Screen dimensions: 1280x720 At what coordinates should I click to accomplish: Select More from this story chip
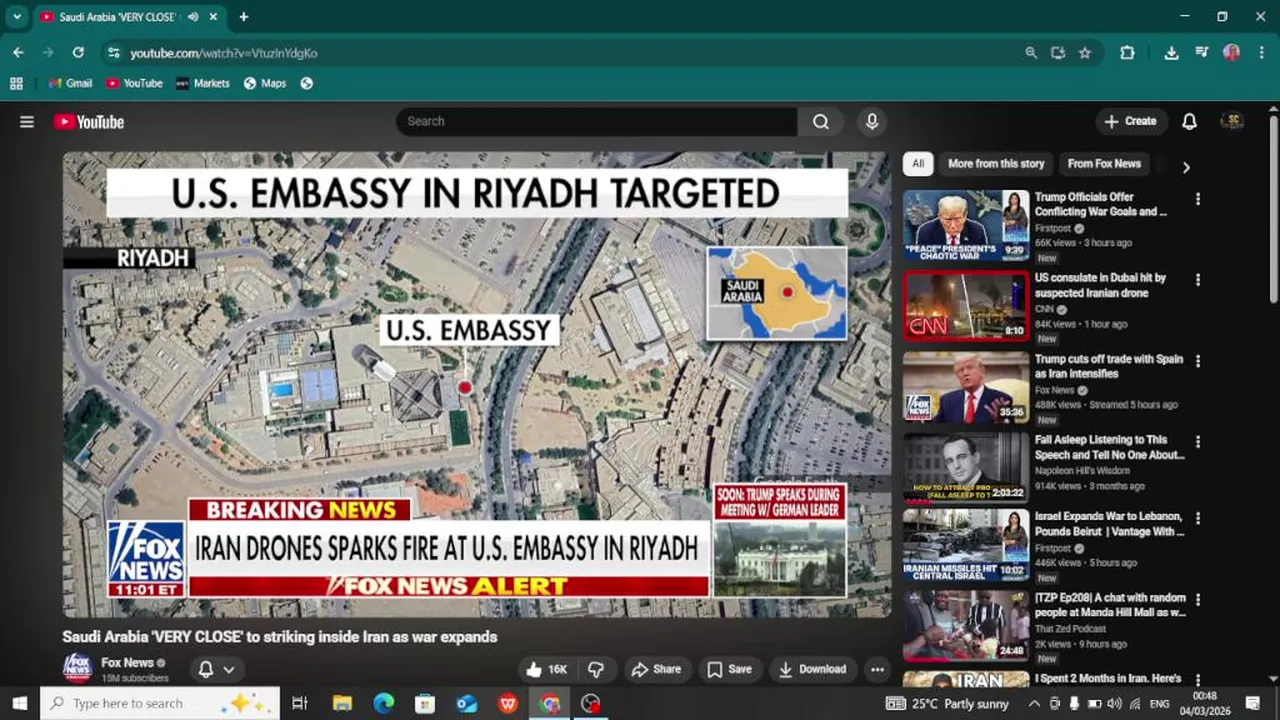(x=996, y=164)
